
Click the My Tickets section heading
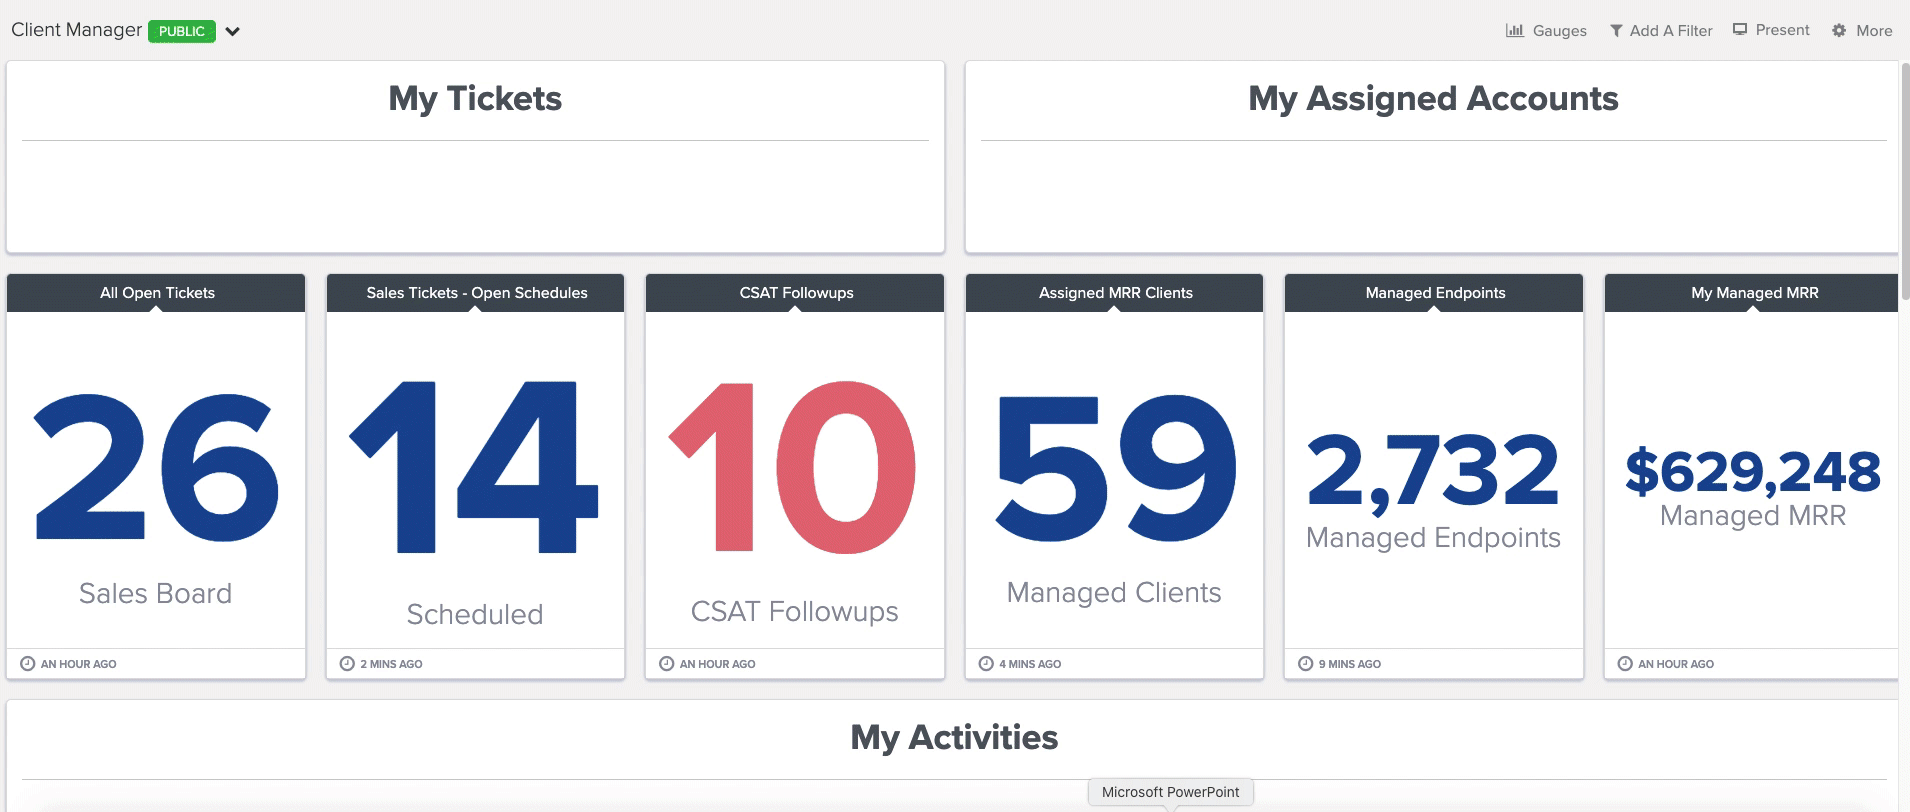coord(475,98)
